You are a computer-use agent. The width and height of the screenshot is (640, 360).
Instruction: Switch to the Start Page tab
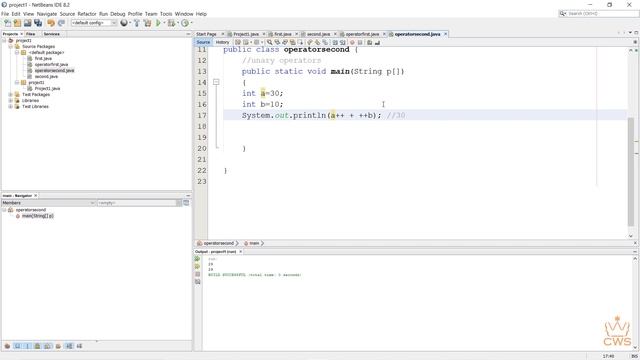tap(206, 34)
